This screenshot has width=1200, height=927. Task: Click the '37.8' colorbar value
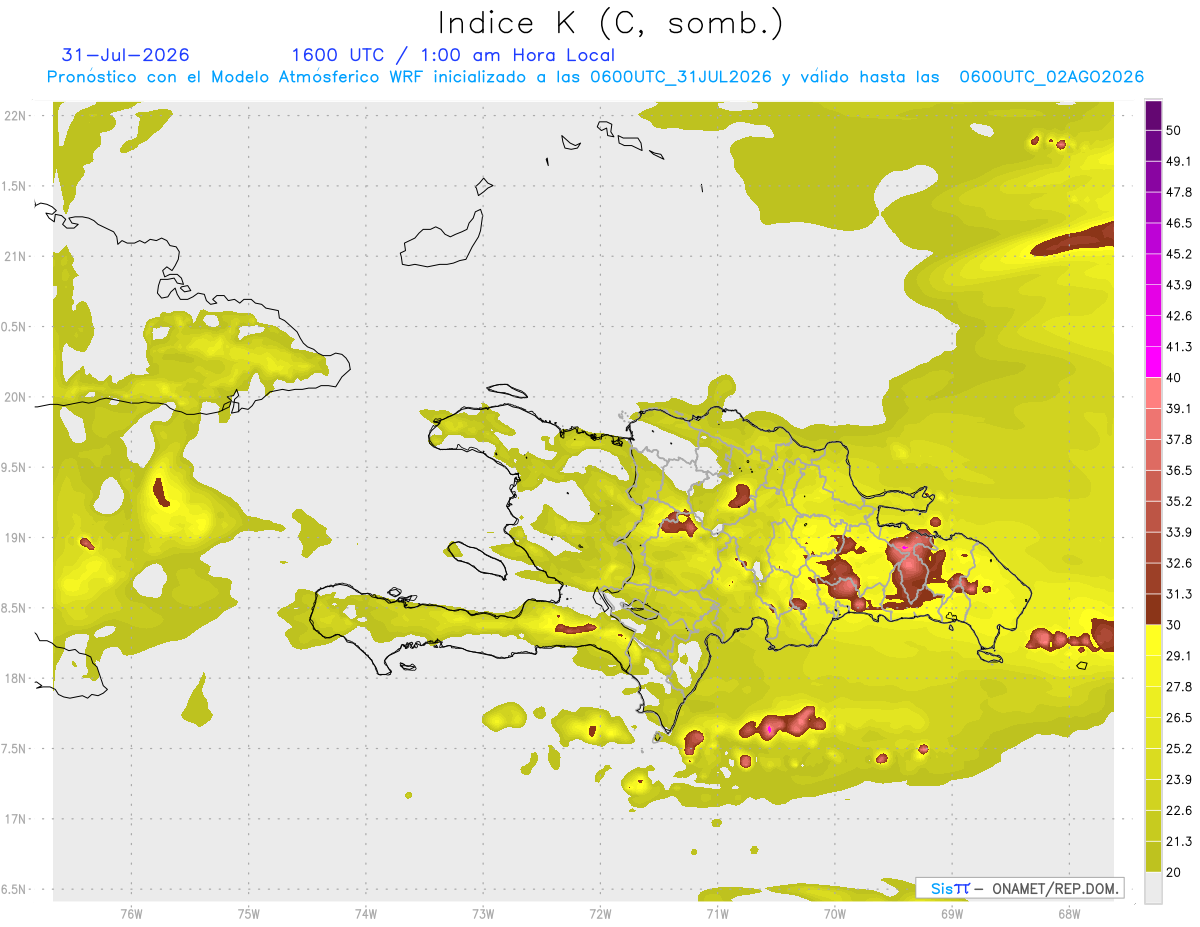click(1179, 439)
